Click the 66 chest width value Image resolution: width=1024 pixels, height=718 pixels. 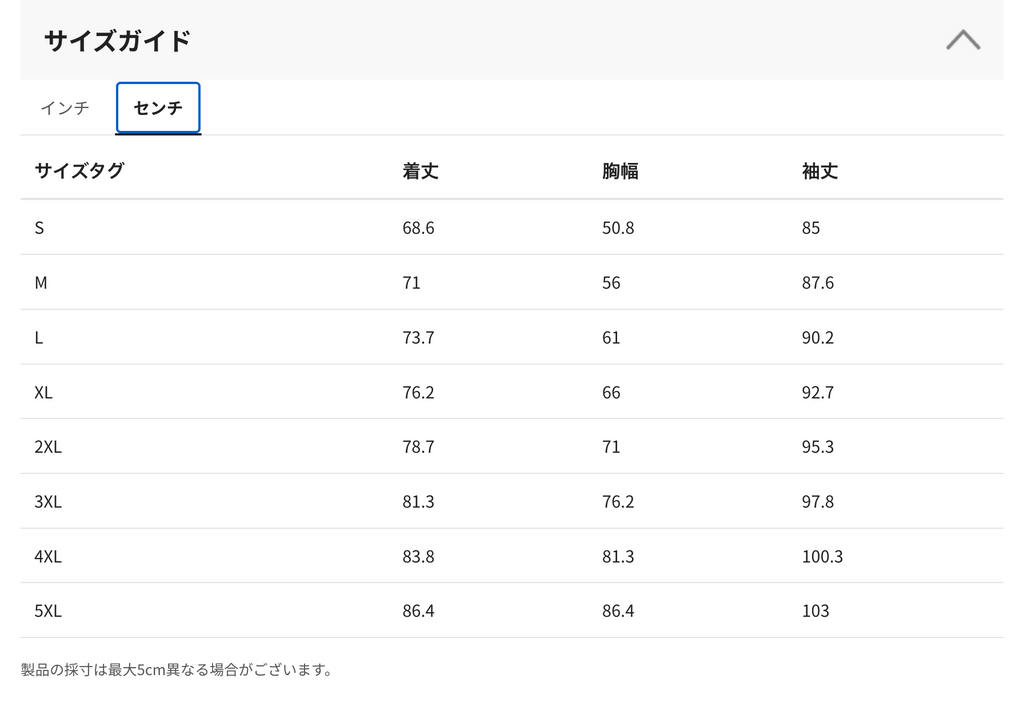[x=611, y=393]
